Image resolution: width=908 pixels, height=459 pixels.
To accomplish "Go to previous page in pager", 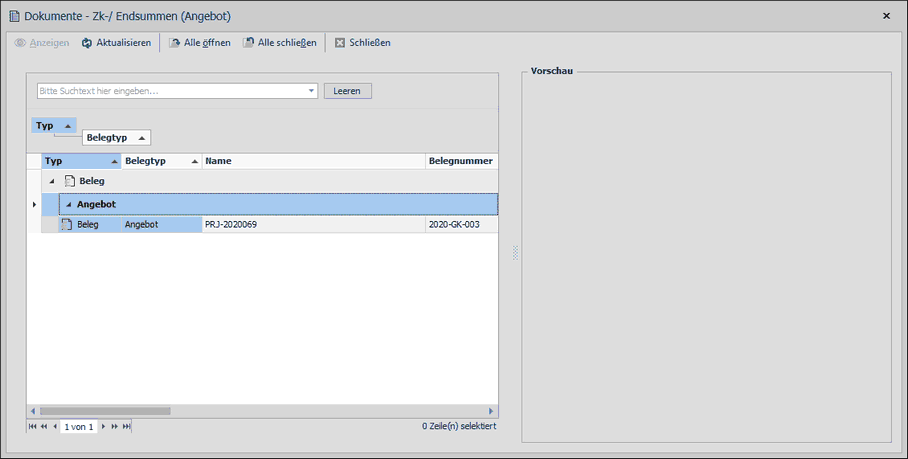I will [x=43, y=427].
